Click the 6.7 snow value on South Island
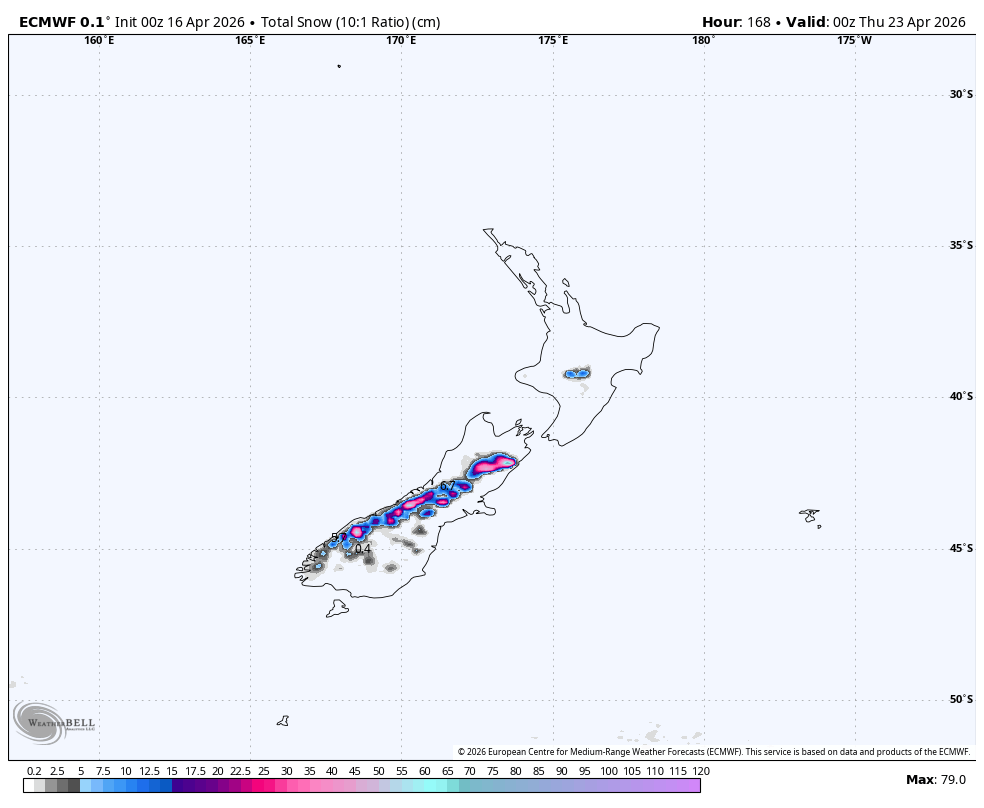This screenshot has width=984, height=808. [x=445, y=487]
